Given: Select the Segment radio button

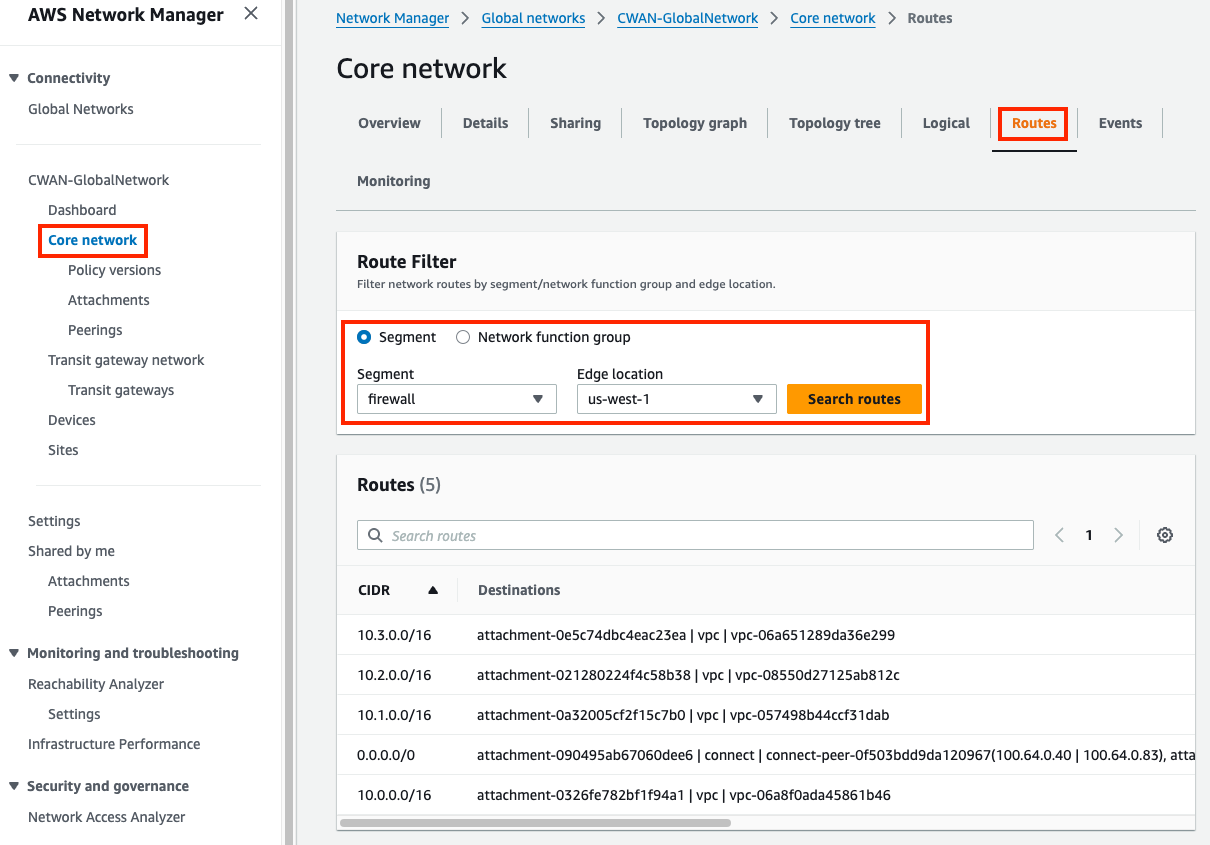Looking at the screenshot, I should (364, 337).
